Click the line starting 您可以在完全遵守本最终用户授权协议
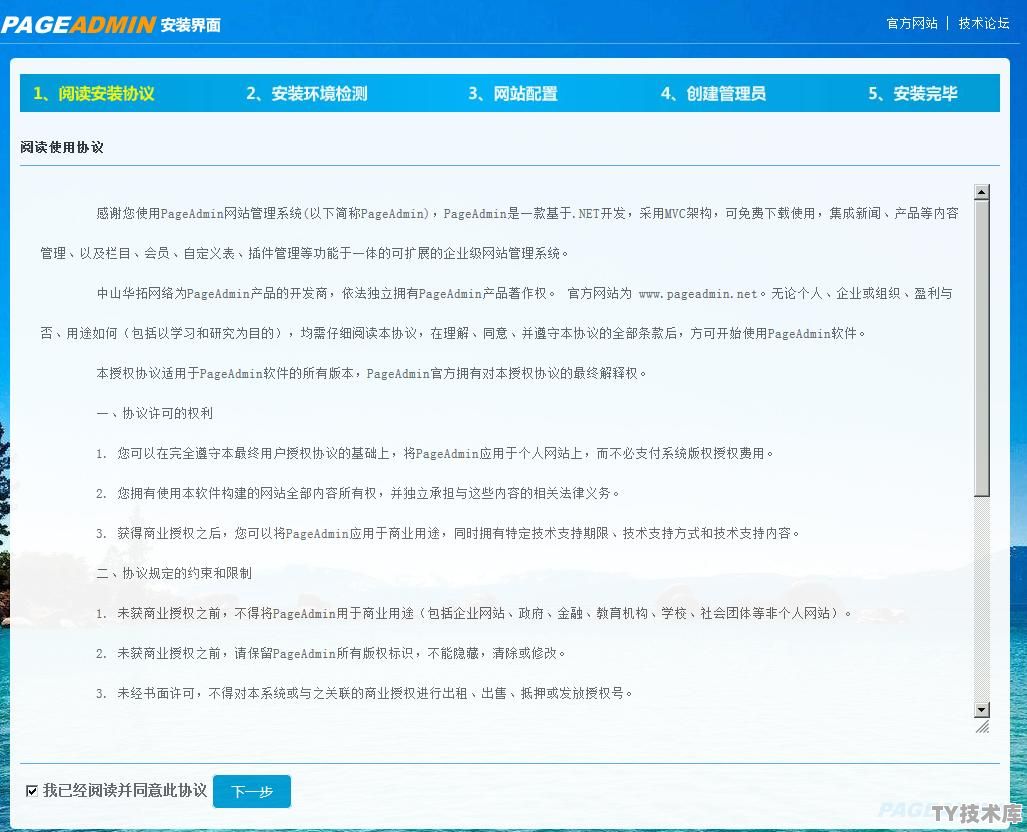 coord(435,453)
